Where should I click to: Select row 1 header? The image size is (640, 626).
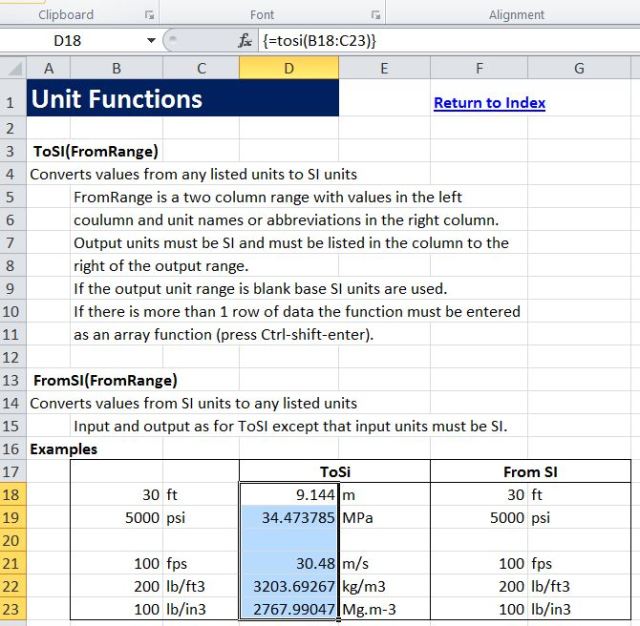[x=12, y=102]
